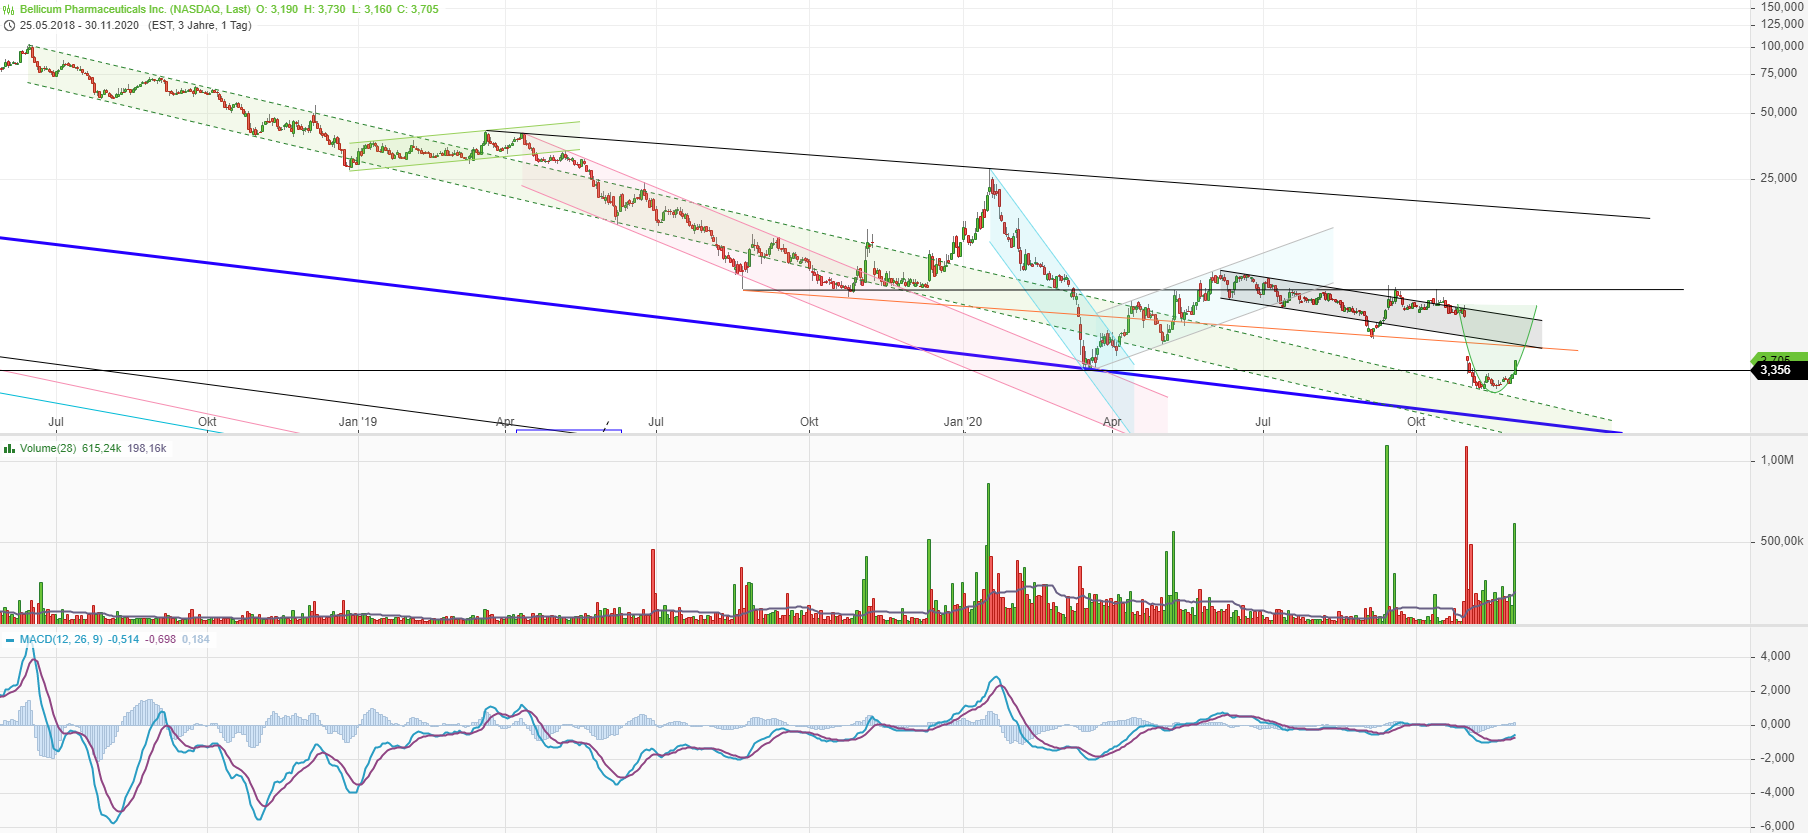Click the MACD indicator line icon
Image resolution: width=1808 pixels, height=833 pixels.
(9, 639)
